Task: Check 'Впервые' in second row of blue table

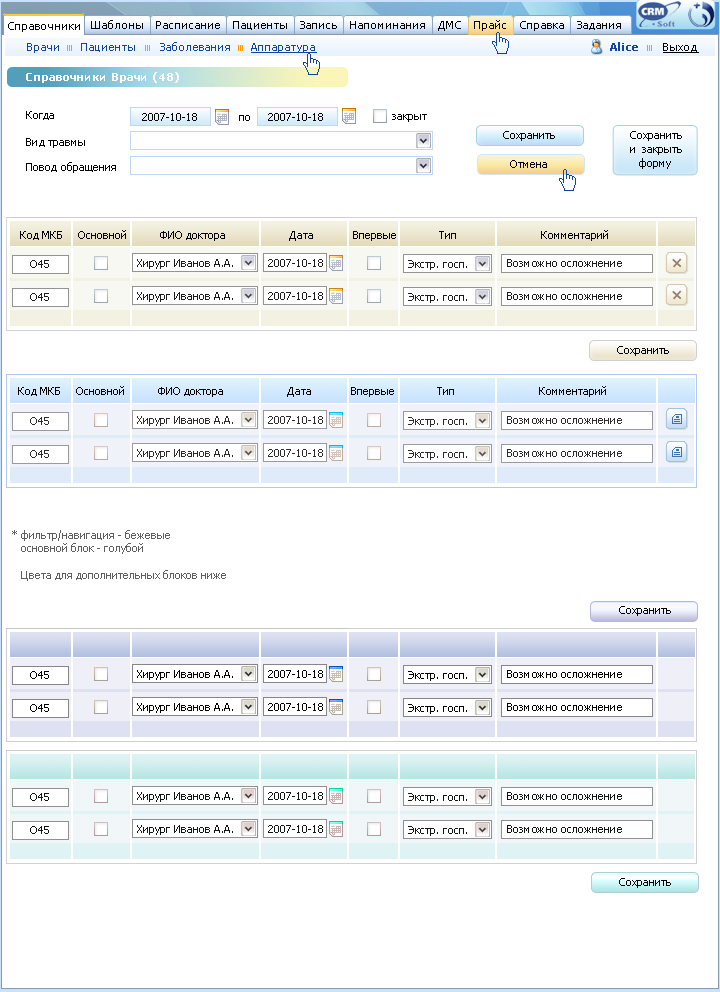Action: click(x=374, y=453)
